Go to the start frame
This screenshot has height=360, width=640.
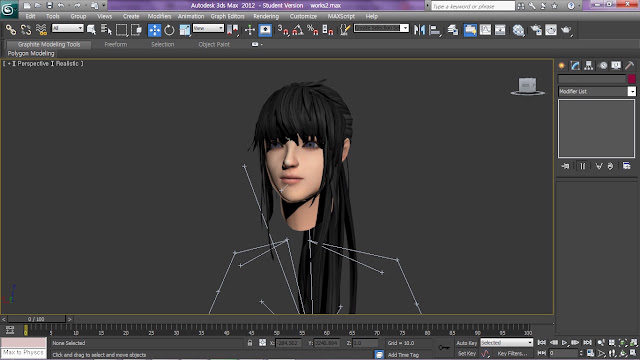542,343
